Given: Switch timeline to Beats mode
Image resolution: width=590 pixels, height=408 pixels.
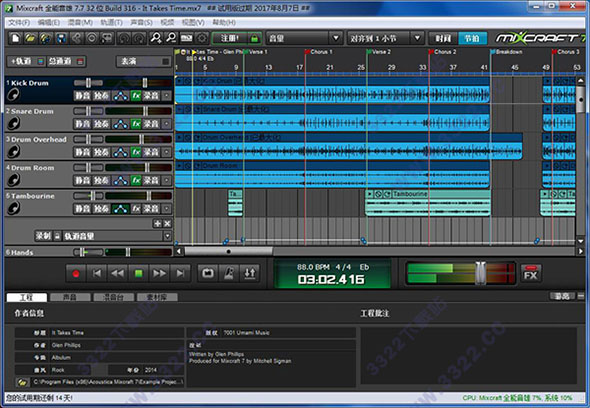Looking at the screenshot, I should [472, 38].
